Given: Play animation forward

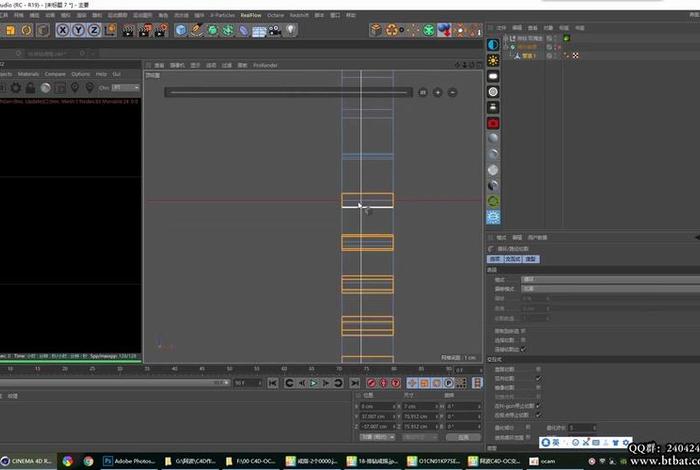Looking at the screenshot, I should point(313,383).
